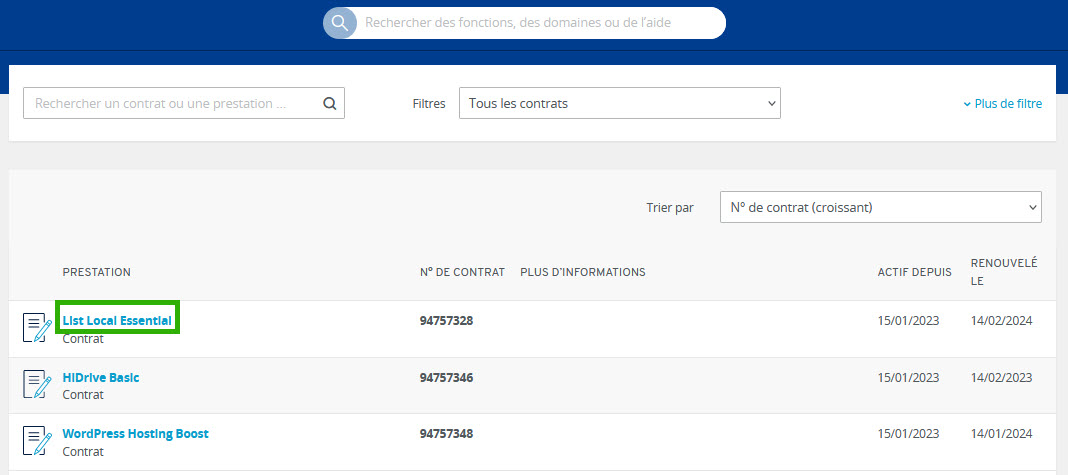Expand Plus de filtre options
The height and width of the screenshot is (475, 1068).
1003,104
